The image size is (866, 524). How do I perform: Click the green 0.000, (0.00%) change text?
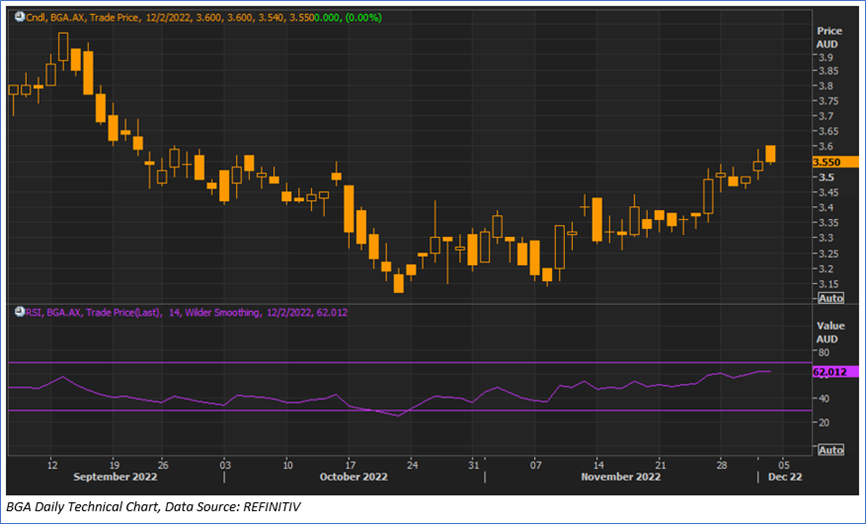pos(347,18)
